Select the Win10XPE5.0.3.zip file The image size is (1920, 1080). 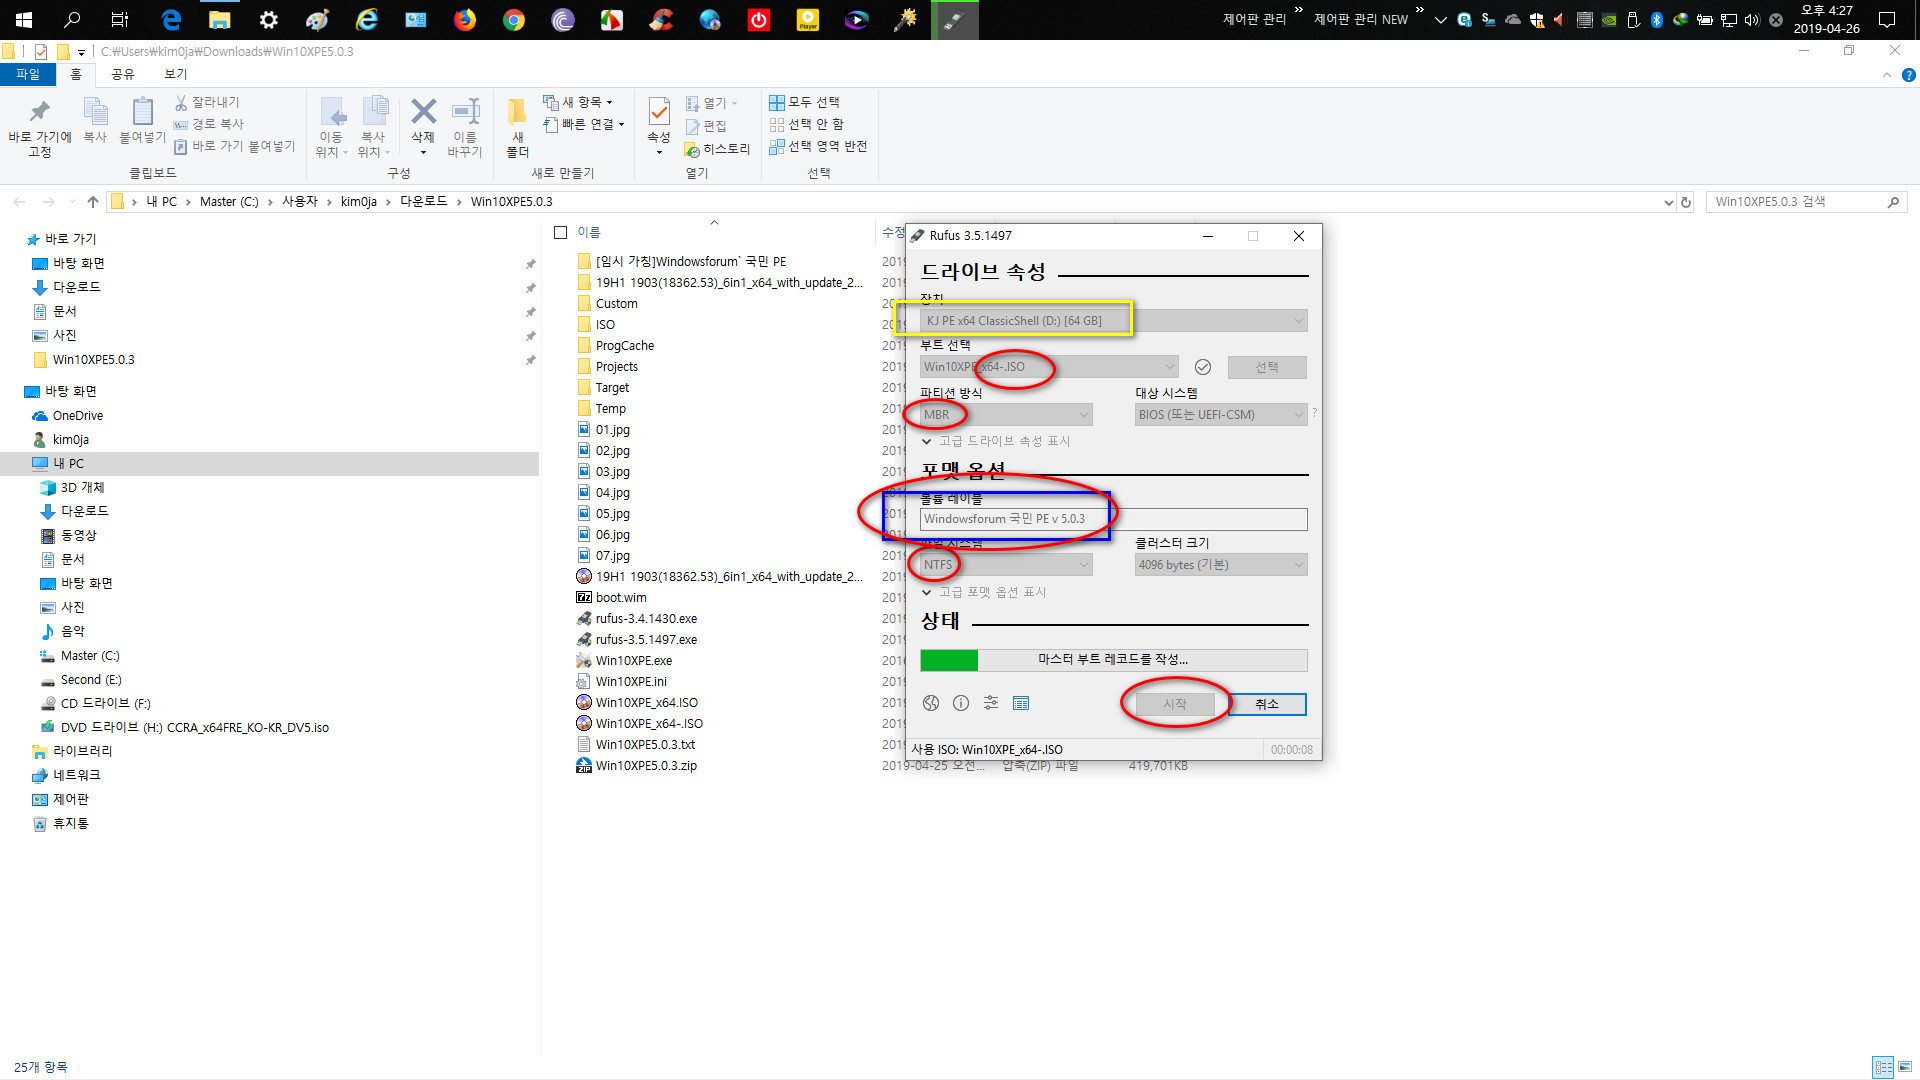tap(646, 766)
